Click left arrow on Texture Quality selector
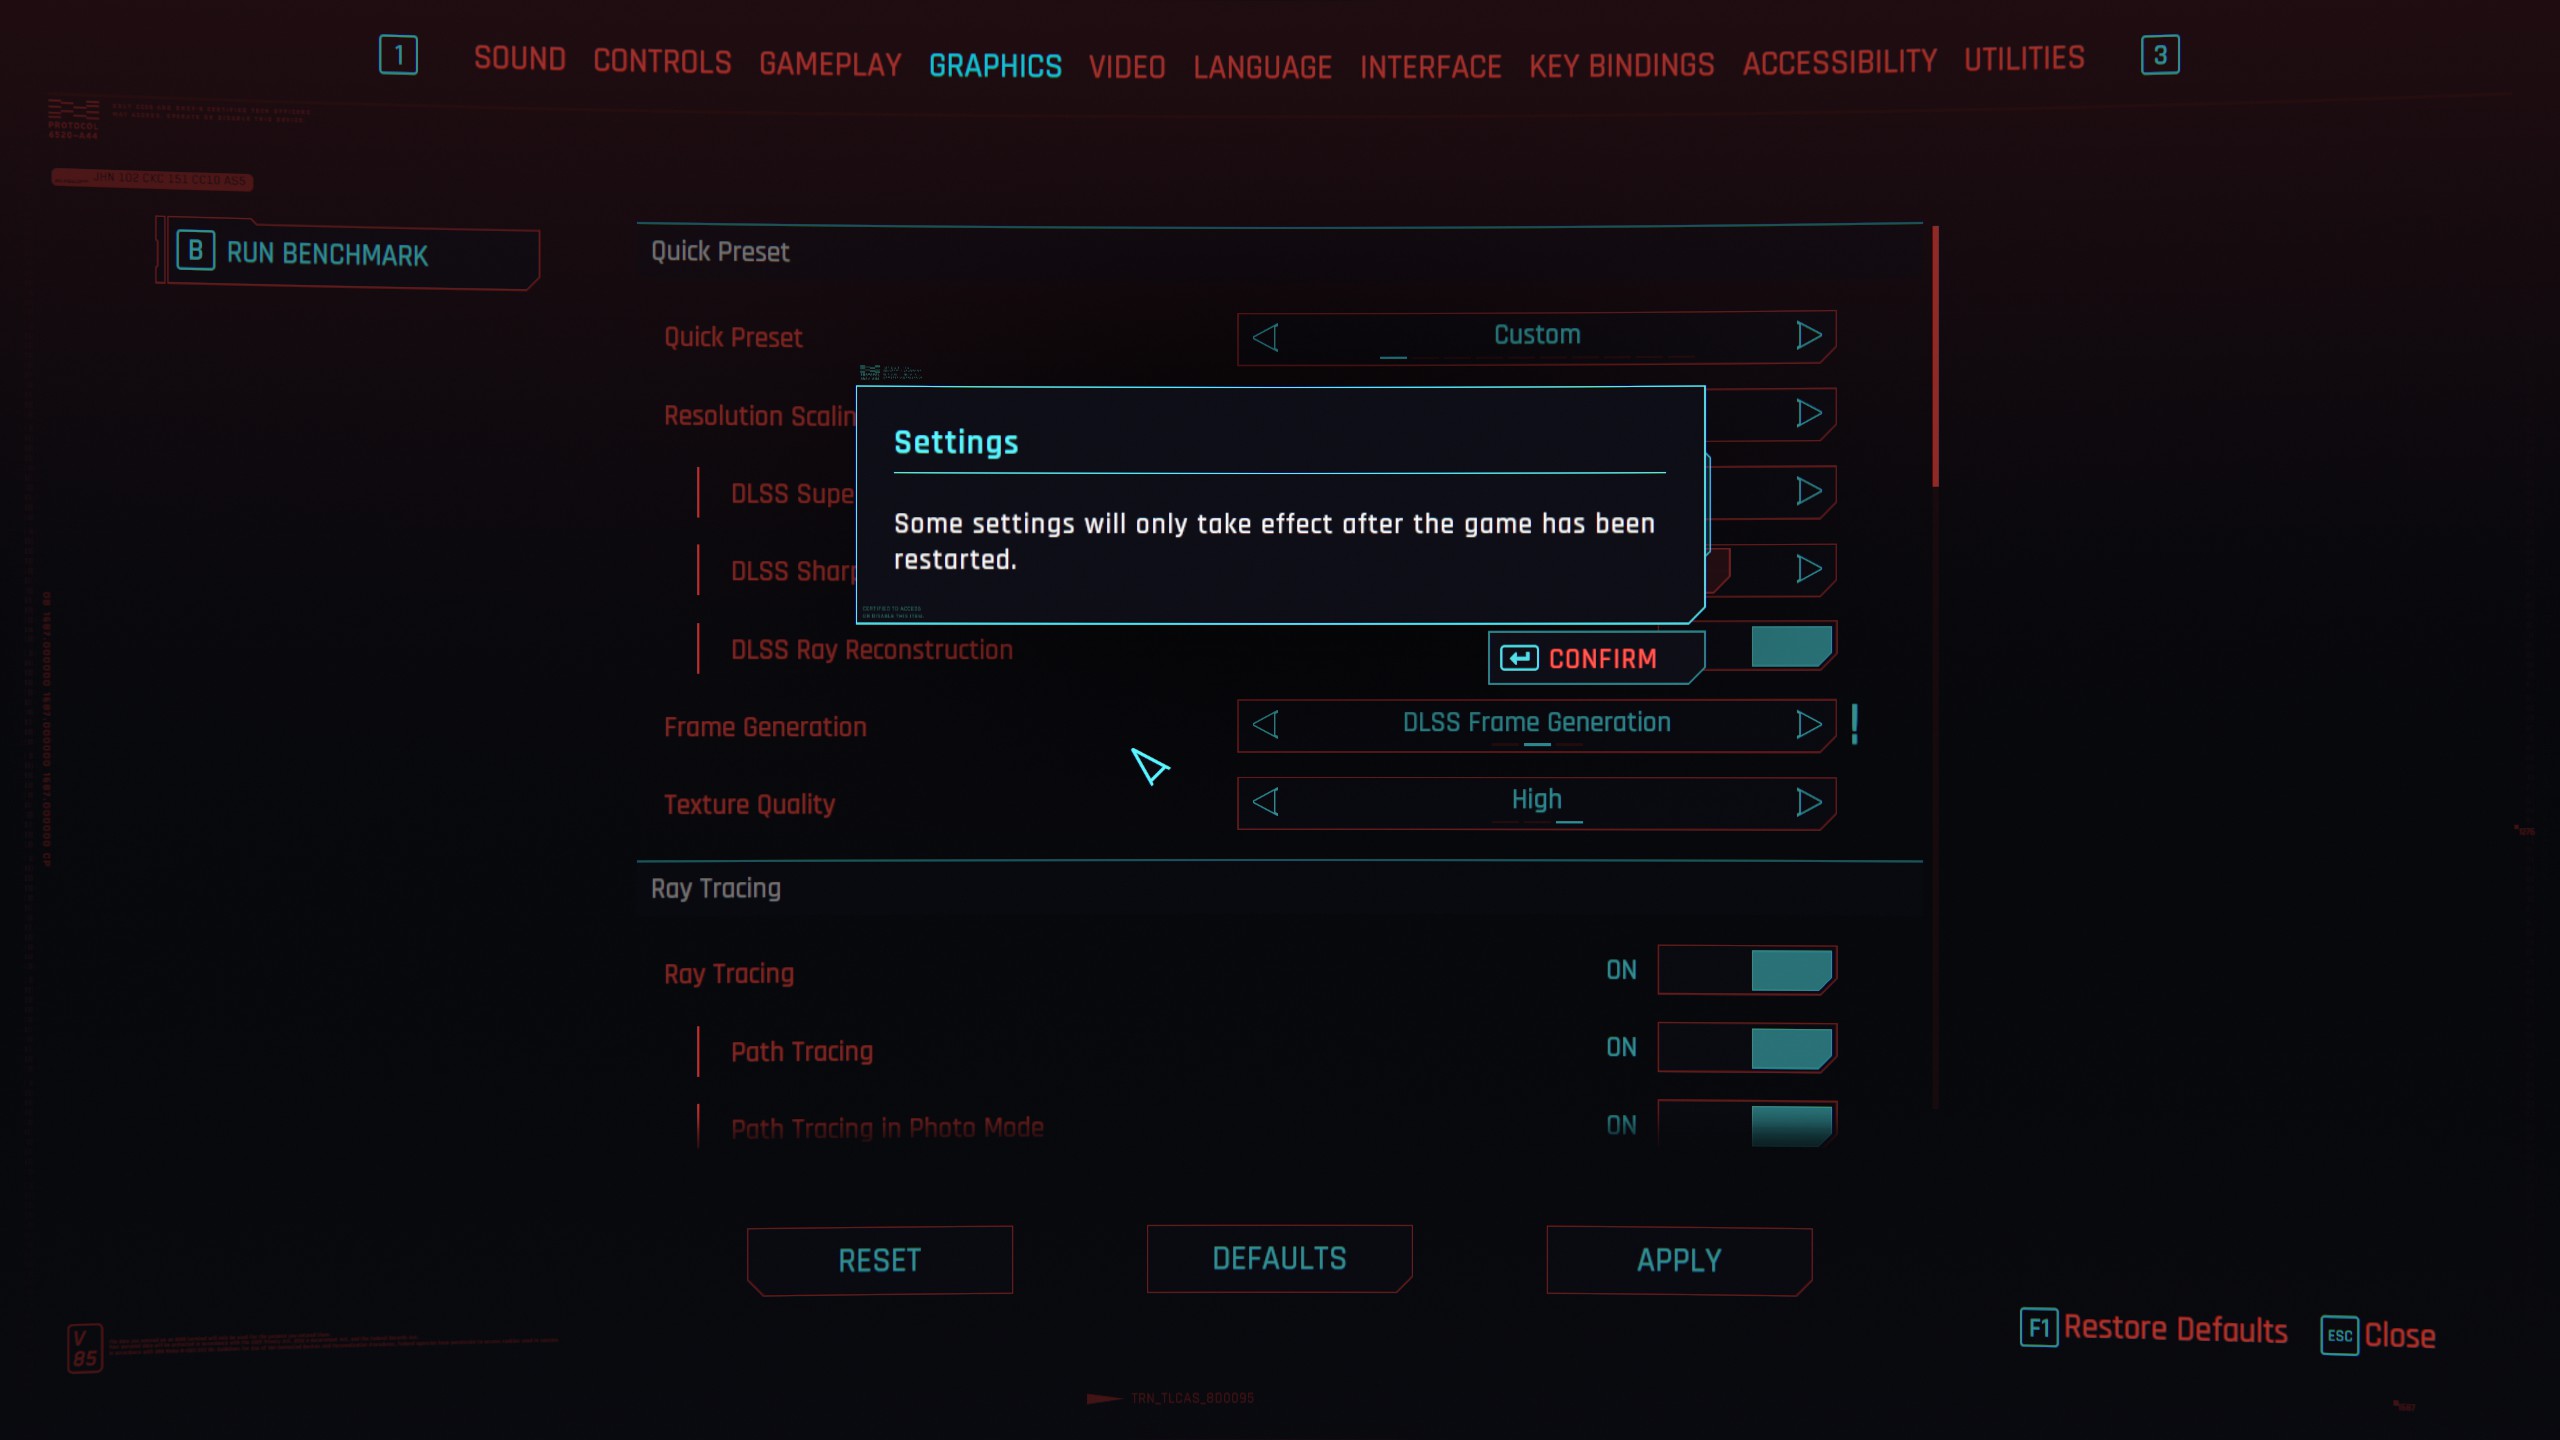The image size is (2560, 1440). click(x=1266, y=802)
